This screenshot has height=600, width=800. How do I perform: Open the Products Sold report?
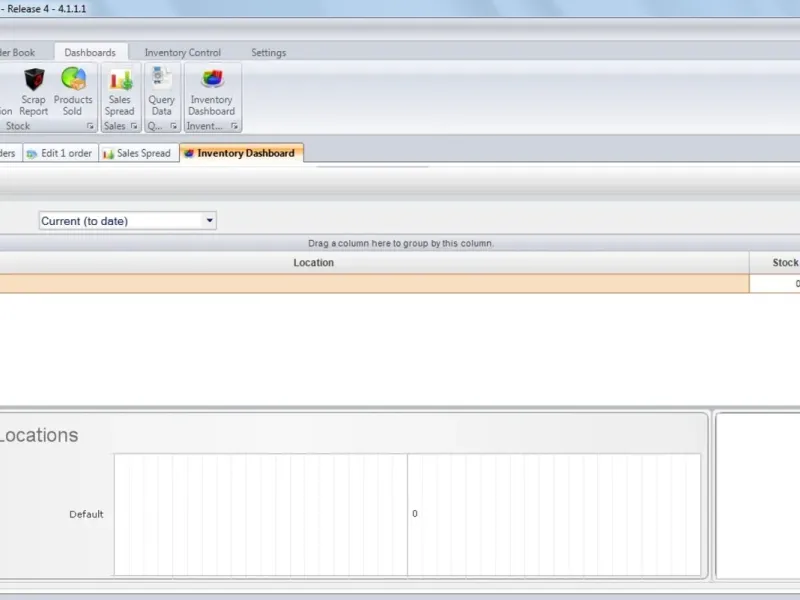[x=73, y=92]
